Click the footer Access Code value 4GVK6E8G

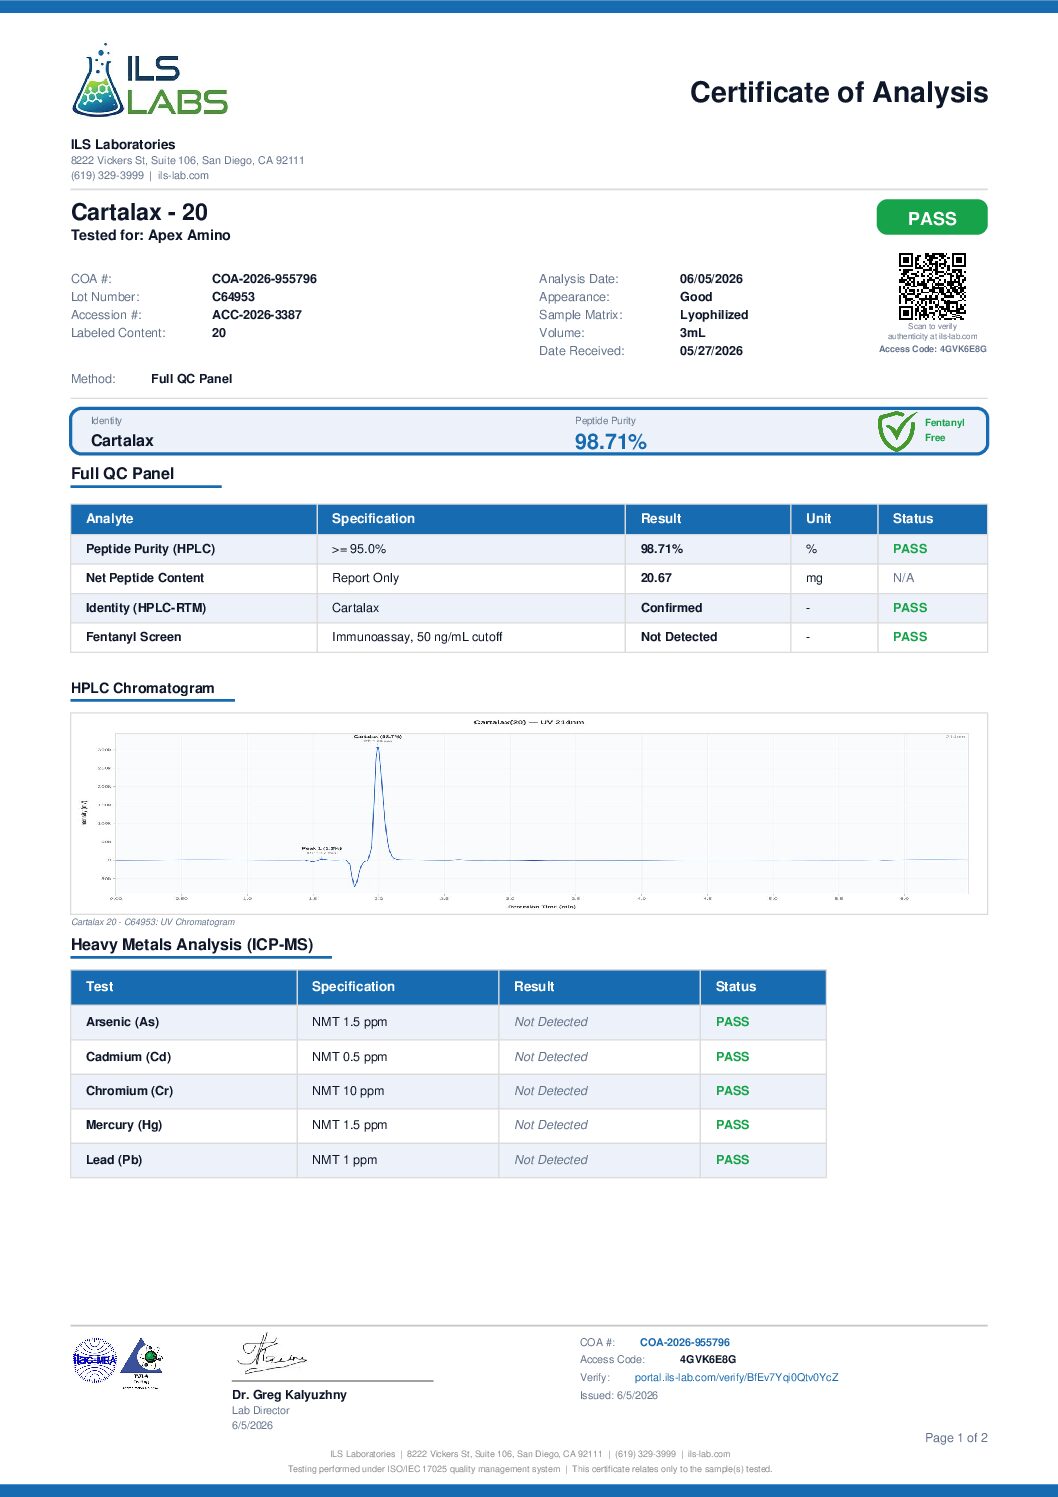tap(708, 1360)
